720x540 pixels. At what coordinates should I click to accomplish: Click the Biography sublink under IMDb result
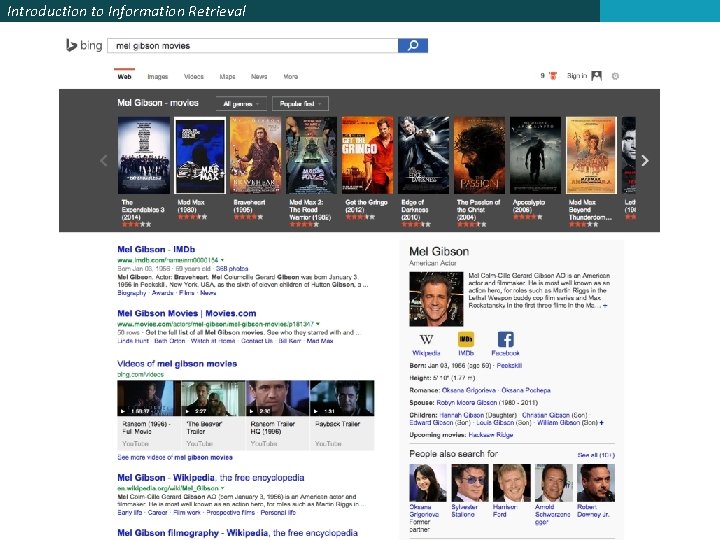tap(132, 292)
